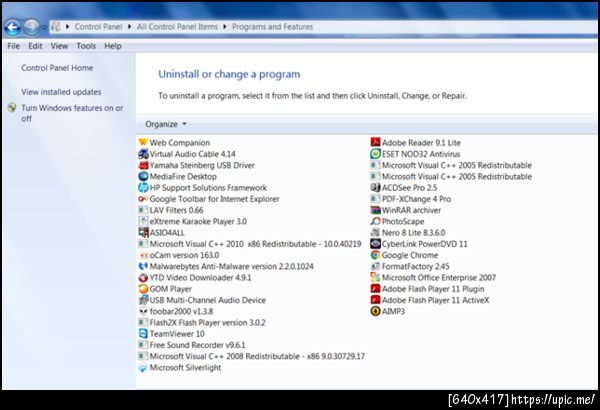Select the PhotoScape icon
Image resolution: width=600 pixels, height=410 pixels.
tap(375, 221)
